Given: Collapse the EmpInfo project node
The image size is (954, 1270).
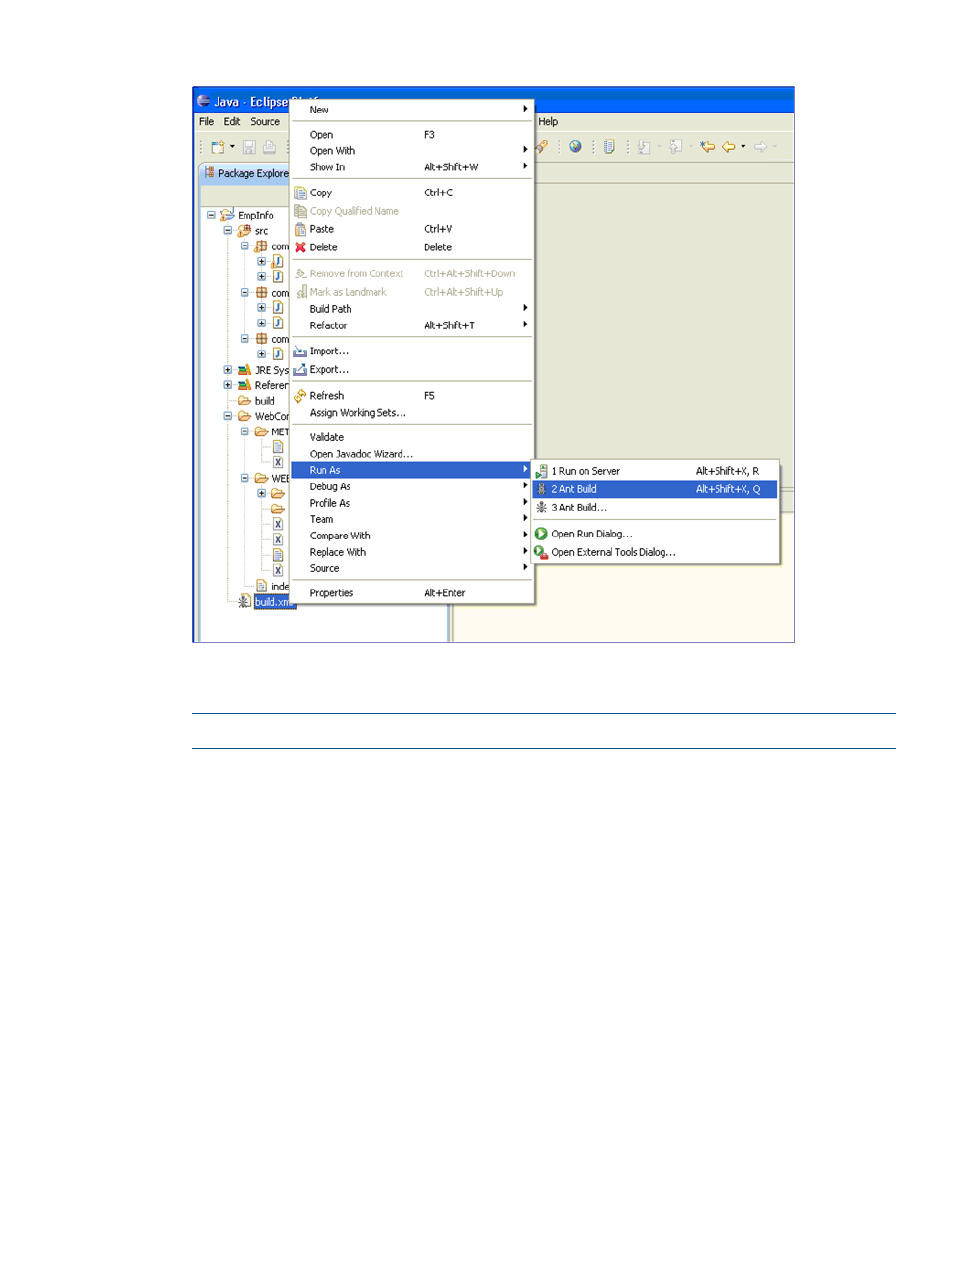Looking at the screenshot, I should click(211, 215).
